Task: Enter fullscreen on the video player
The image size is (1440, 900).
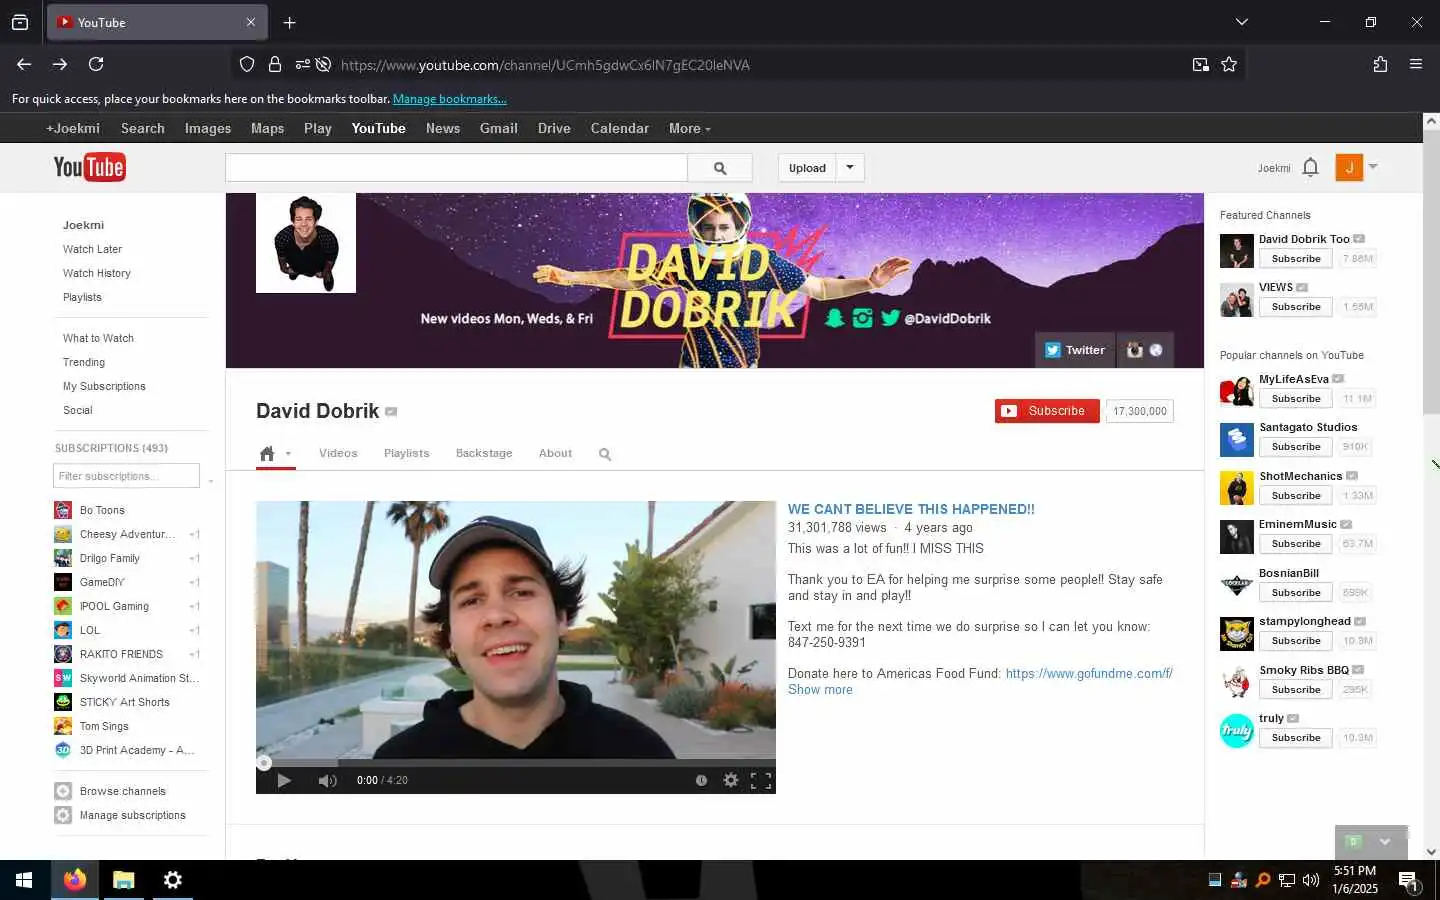Action: click(761, 780)
